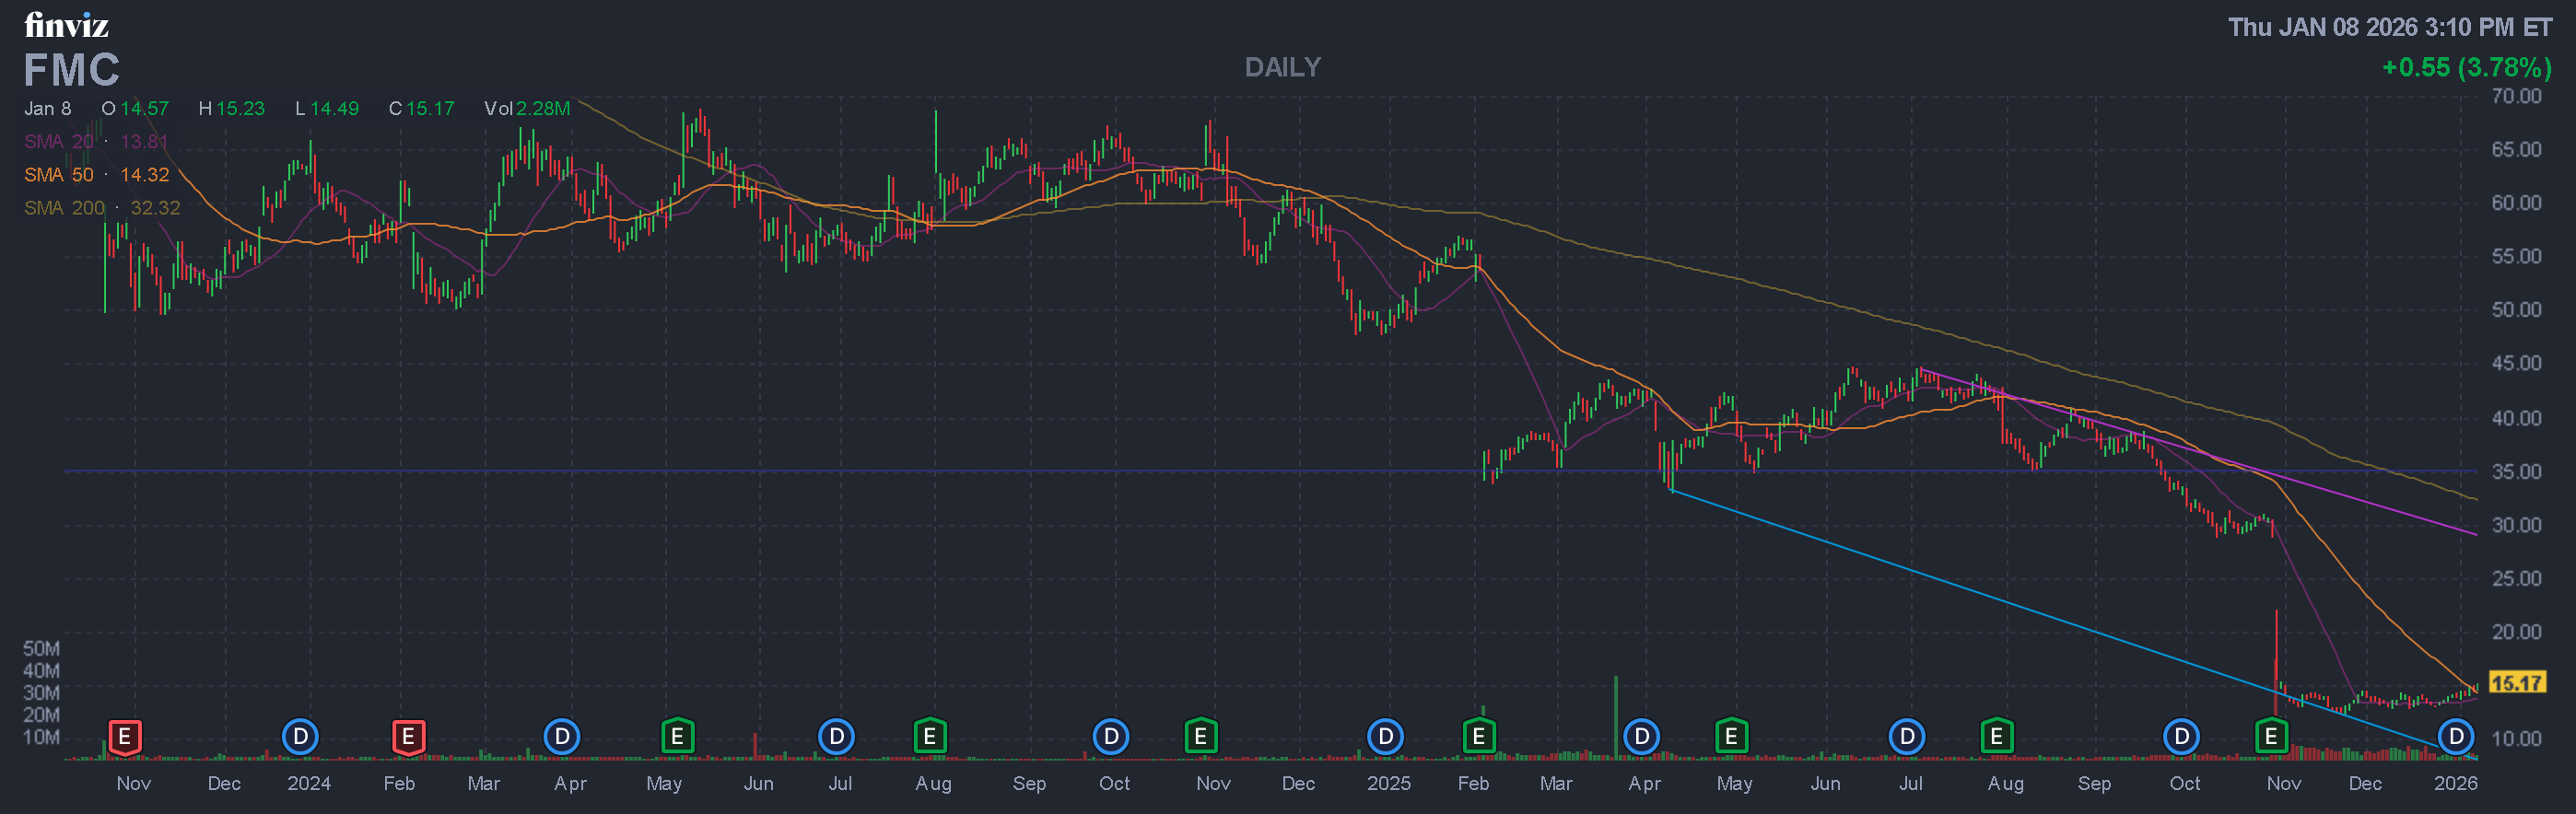Click the dividend marker above the 2026 label
The image size is (2576, 814).
(2455, 737)
